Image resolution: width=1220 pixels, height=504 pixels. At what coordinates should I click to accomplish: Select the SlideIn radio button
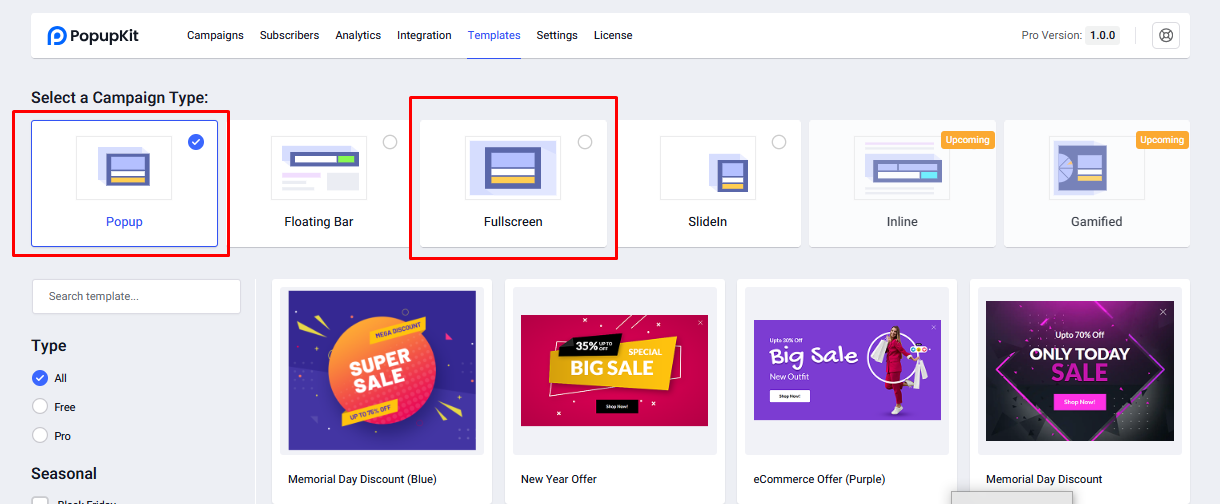click(x=779, y=142)
